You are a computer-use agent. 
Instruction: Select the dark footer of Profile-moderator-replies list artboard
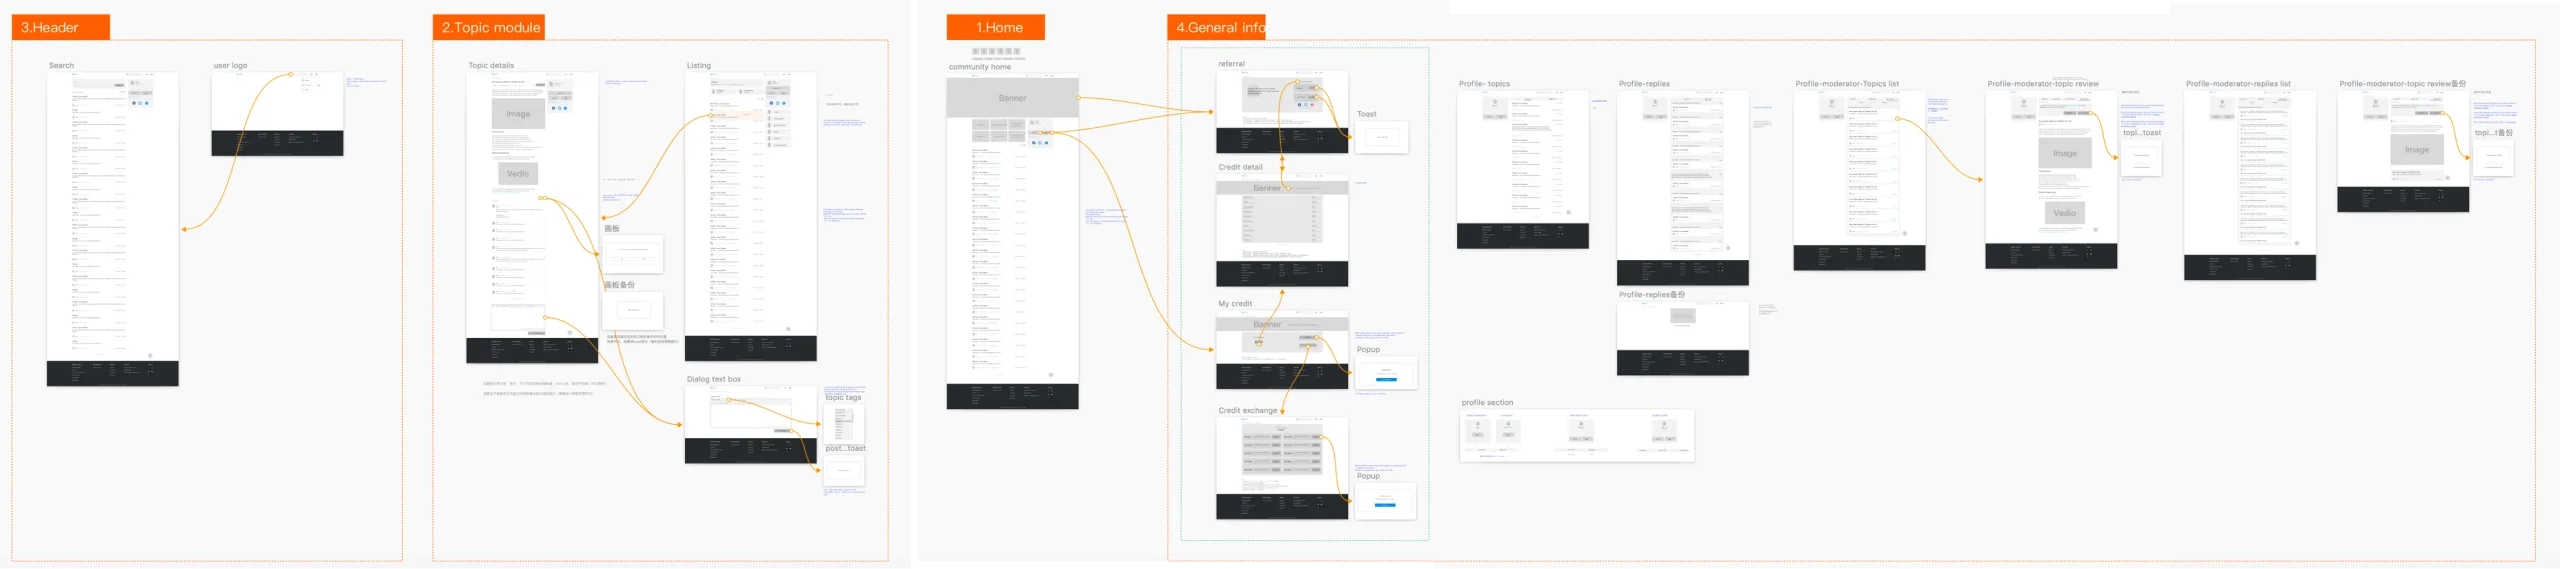tap(2249, 267)
